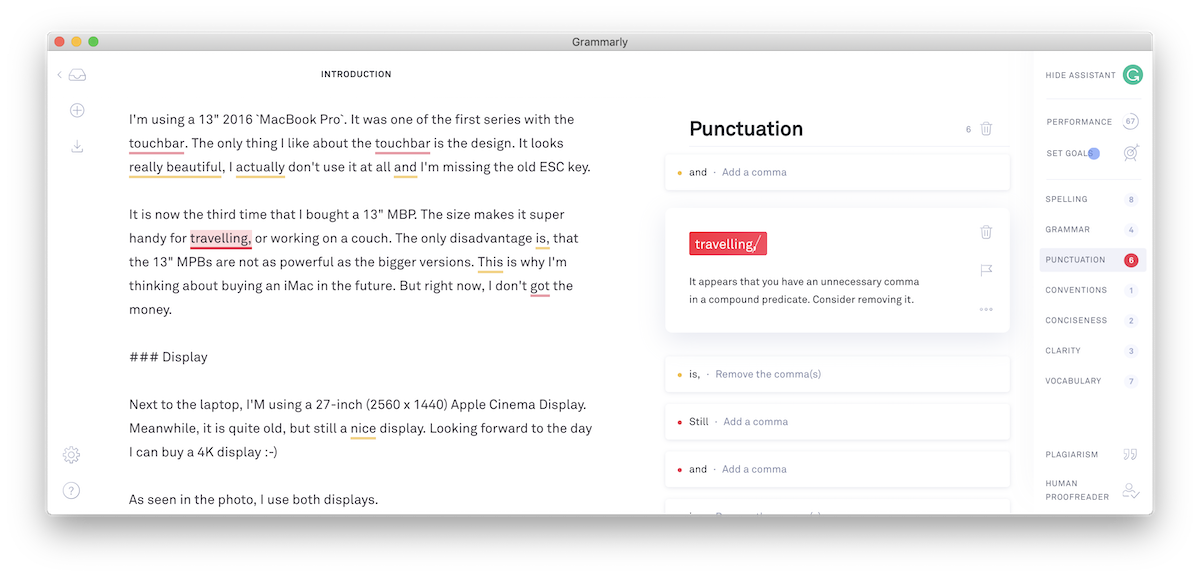Select the Clarity category
The width and height of the screenshot is (1200, 577).
point(1091,351)
